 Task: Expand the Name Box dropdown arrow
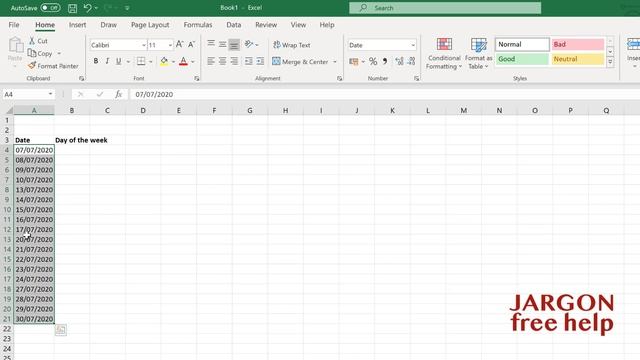pyautogui.click(x=50, y=94)
